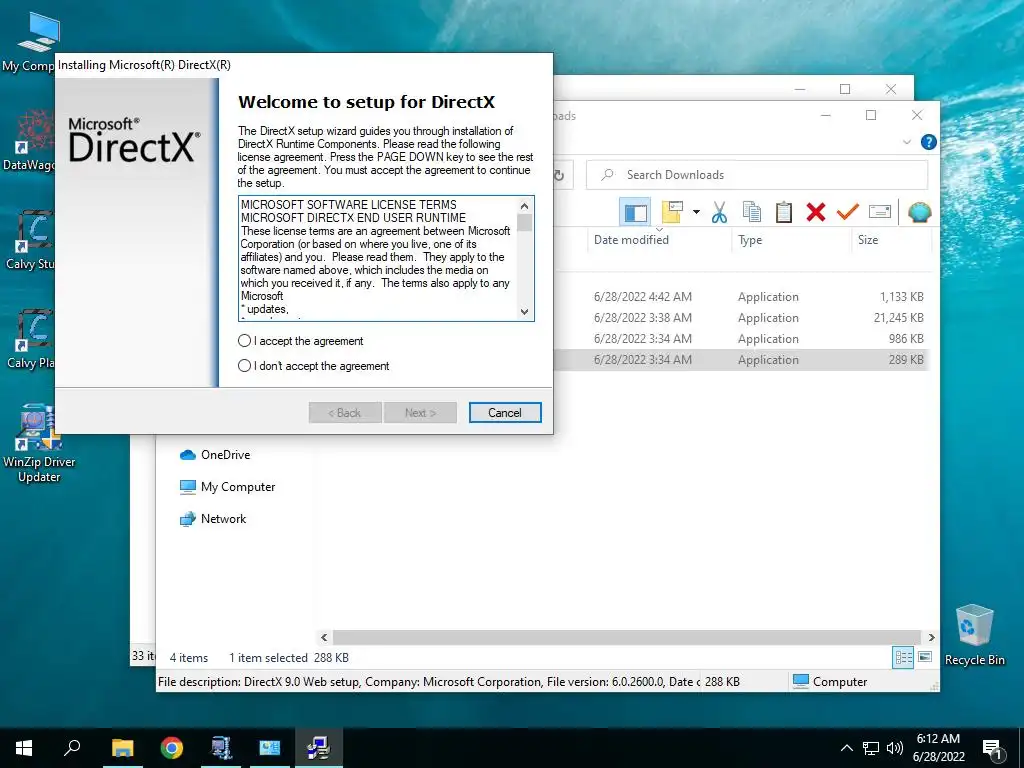Click the volume speaker tray icon

895,748
